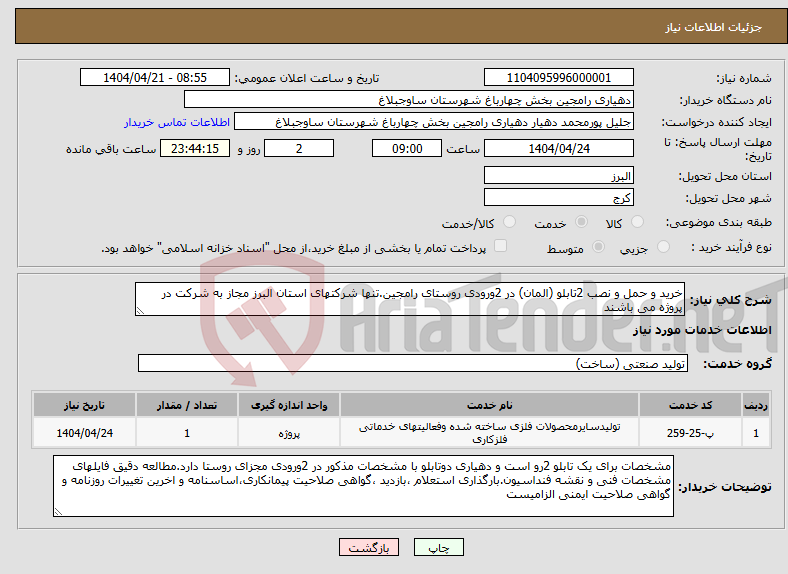Click the remaining time field 23:44:15
This screenshot has height=574, width=788.
pos(195,148)
